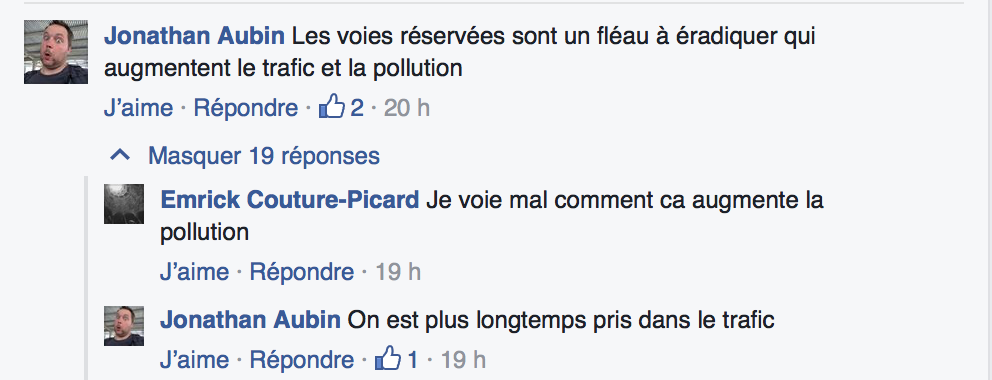Visit Emrick Couture-Picard's profile name link
The height and width of the screenshot is (380, 992).
click(290, 200)
